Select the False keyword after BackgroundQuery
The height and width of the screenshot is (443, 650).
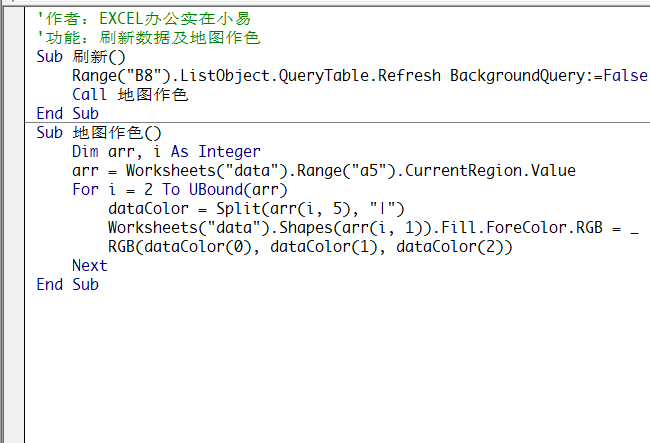(626, 76)
